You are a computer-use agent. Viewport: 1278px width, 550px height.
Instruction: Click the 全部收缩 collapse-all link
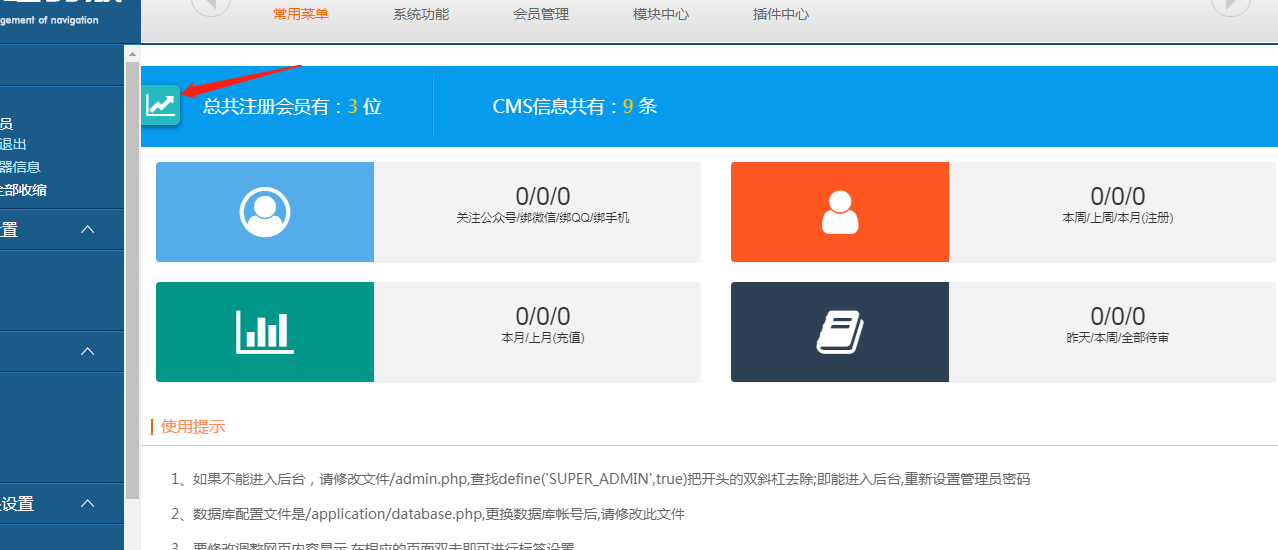(23, 190)
